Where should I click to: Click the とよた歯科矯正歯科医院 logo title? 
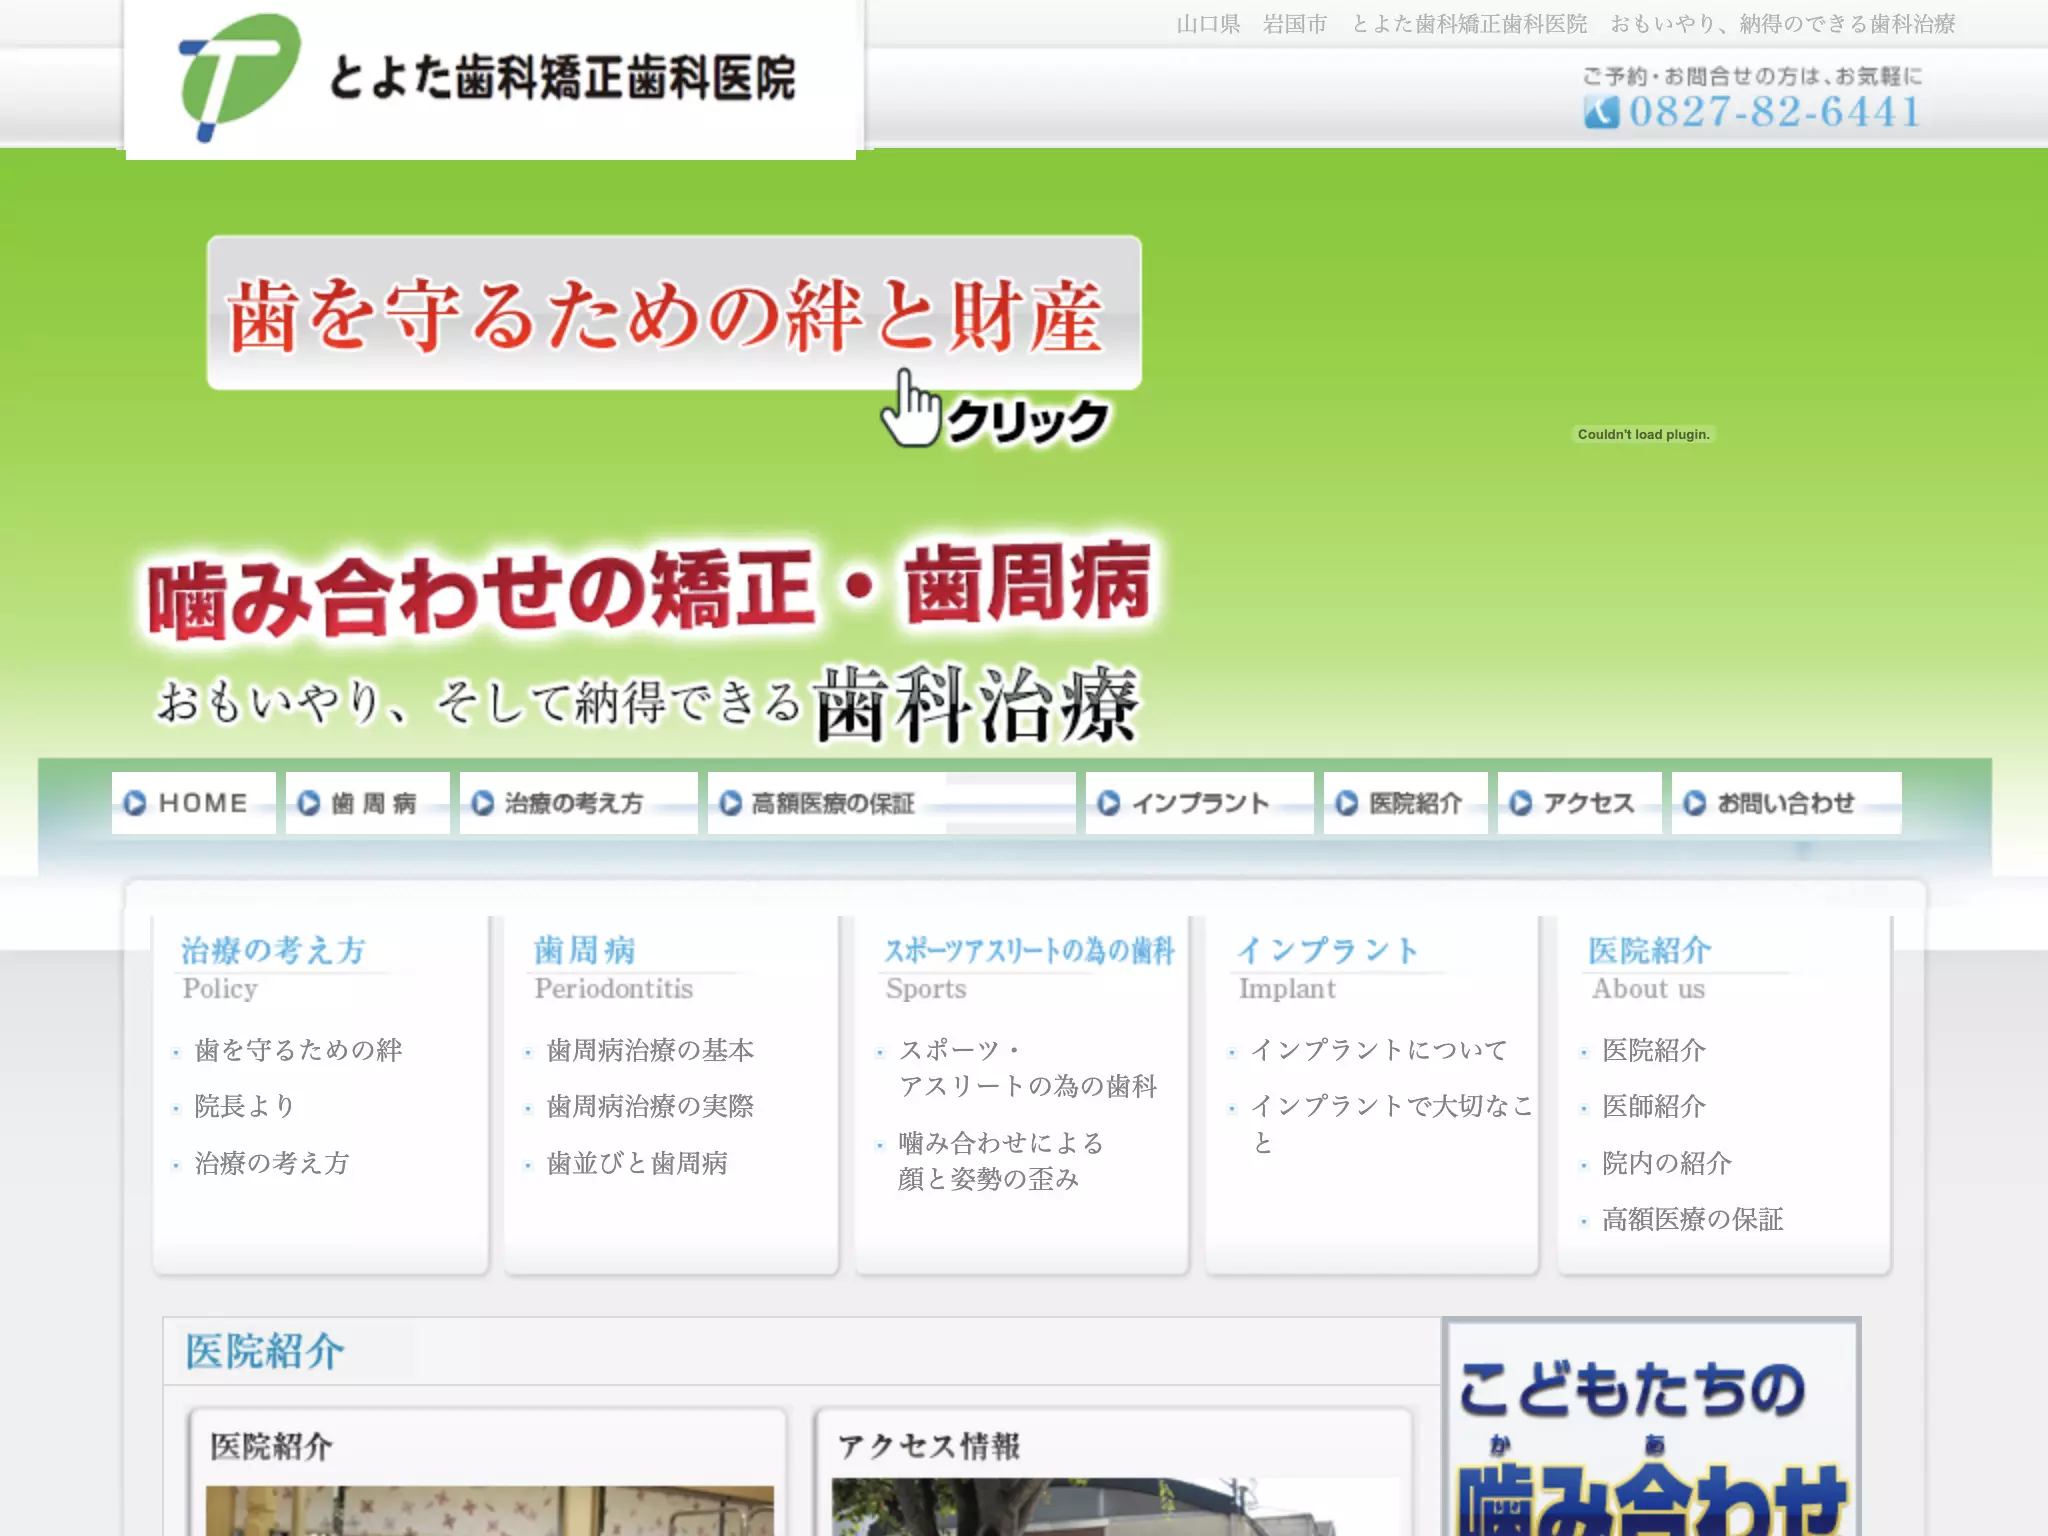pos(562,78)
